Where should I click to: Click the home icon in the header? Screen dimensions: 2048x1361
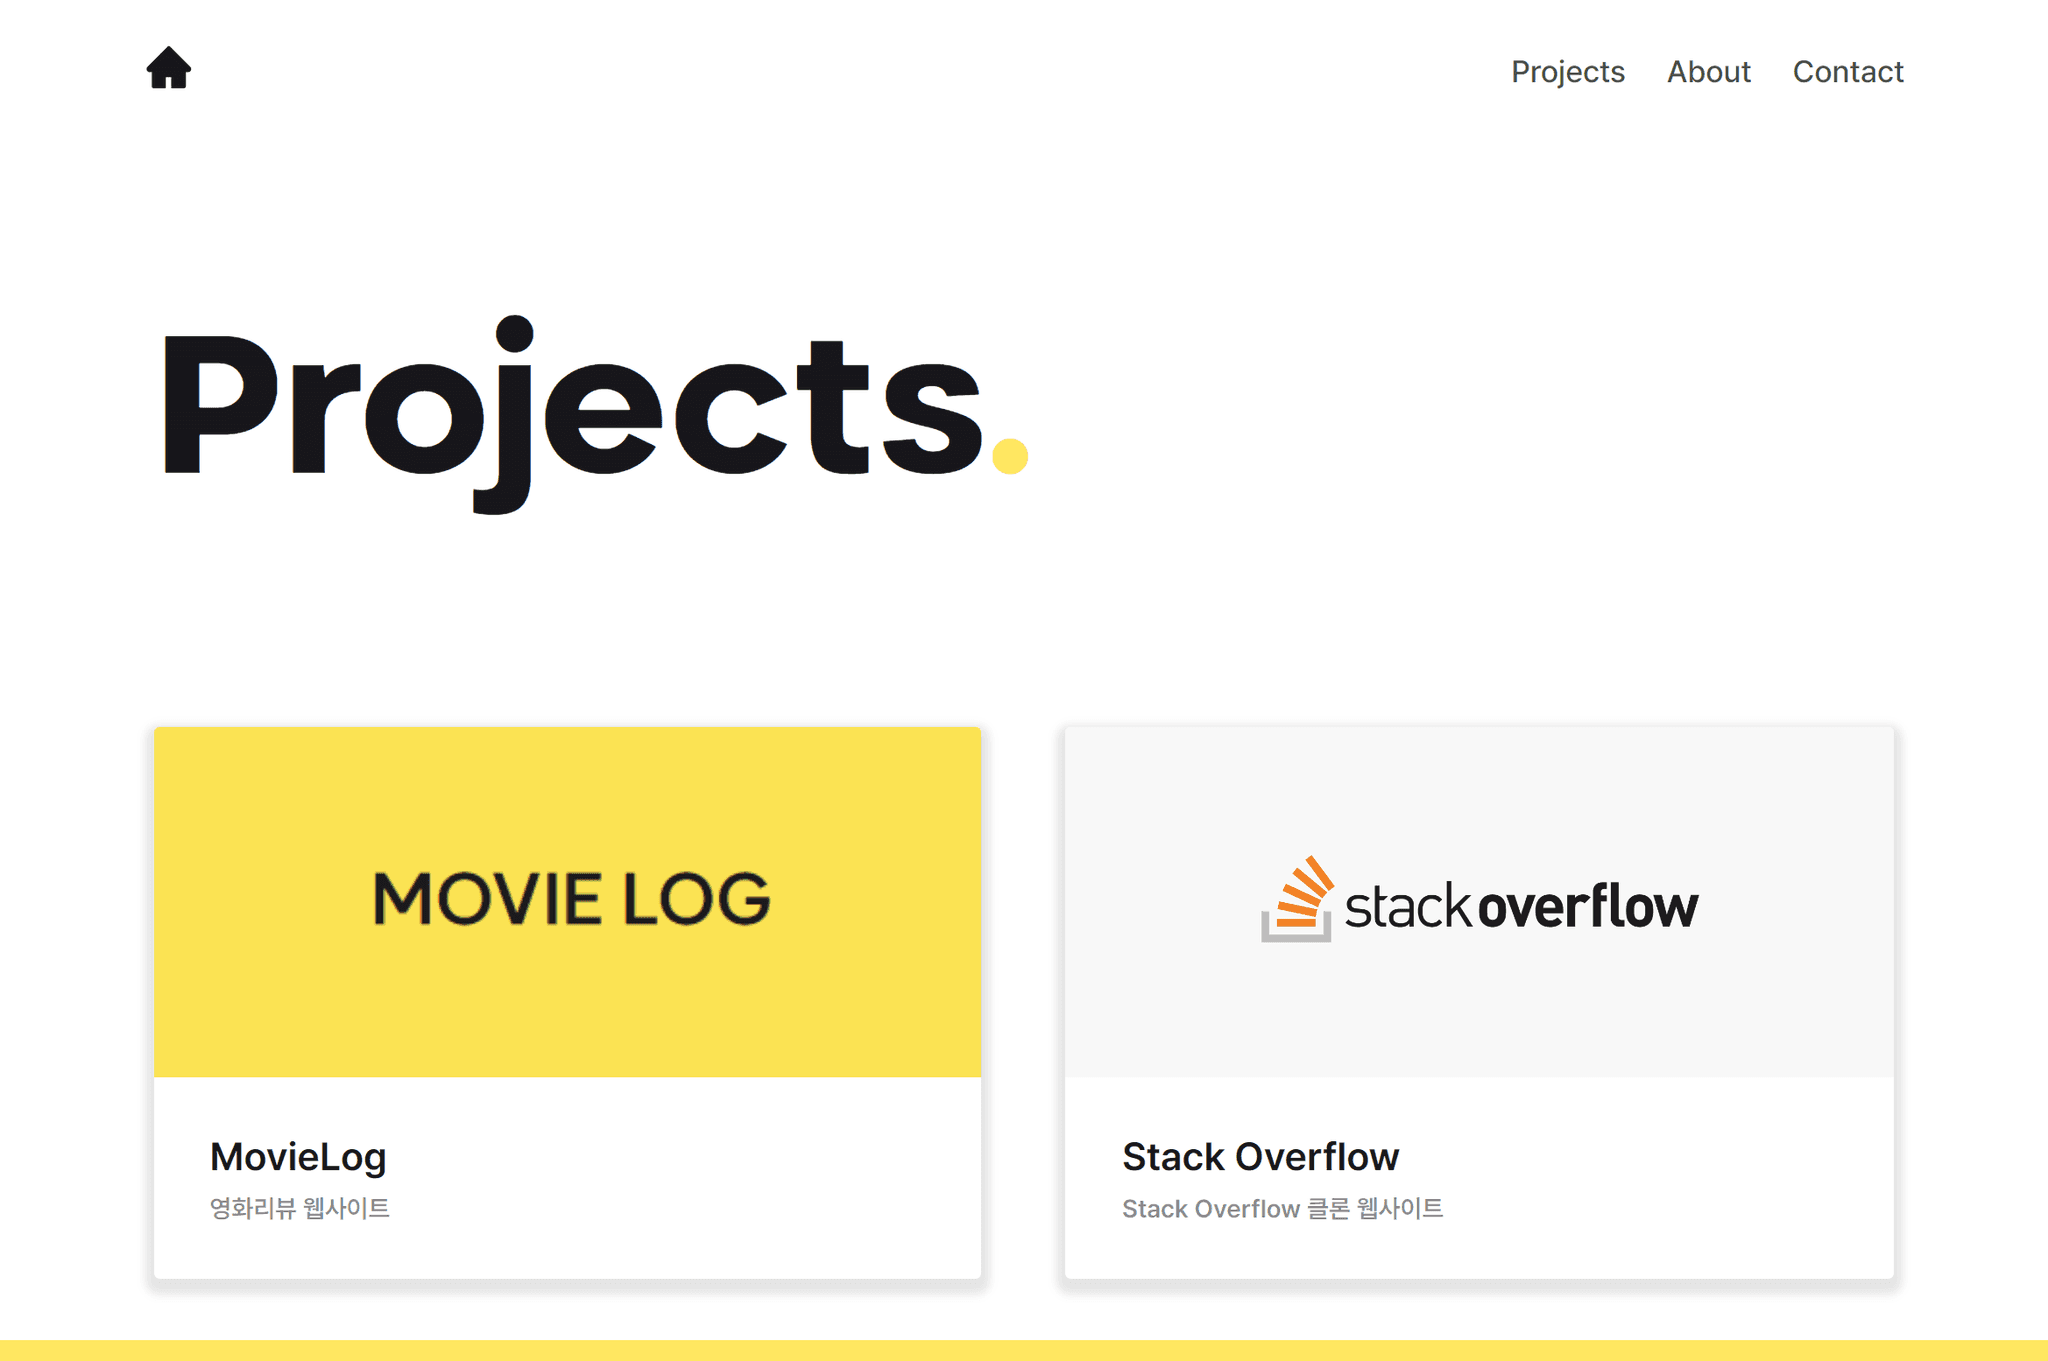(168, 68)
